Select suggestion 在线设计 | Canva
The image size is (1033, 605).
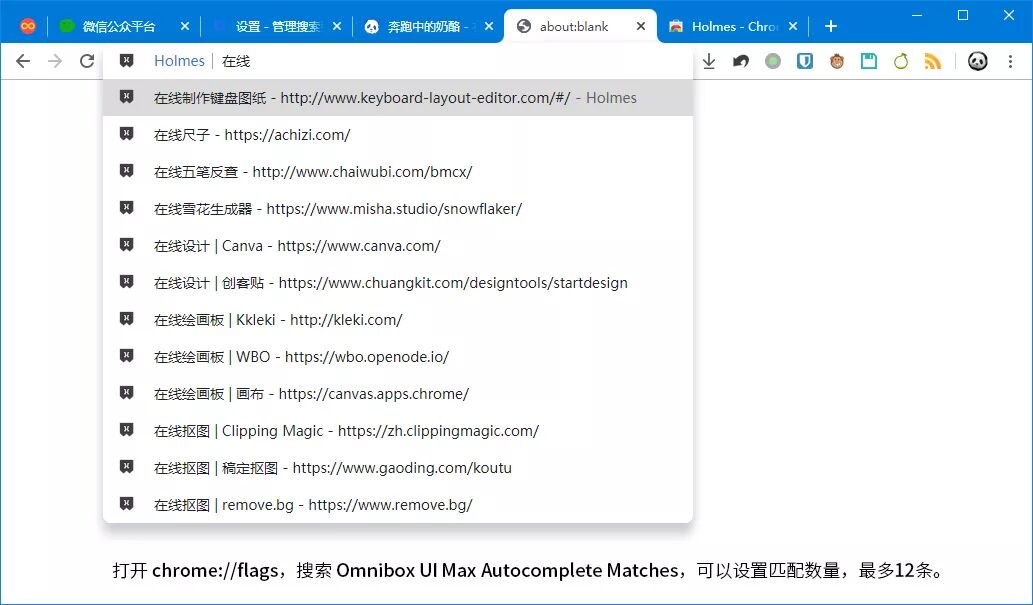398,246
